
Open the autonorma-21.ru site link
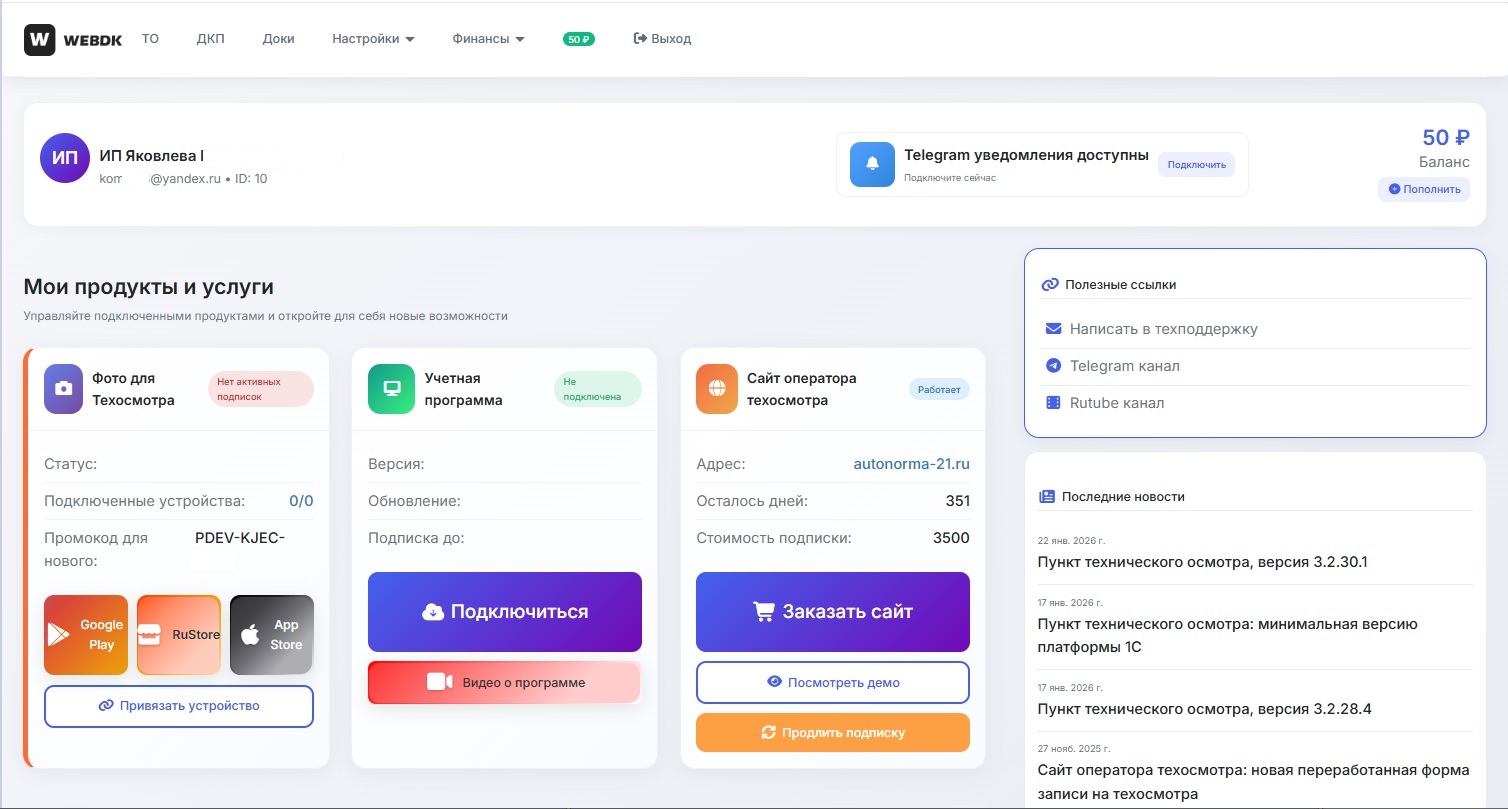pos(911,464)
